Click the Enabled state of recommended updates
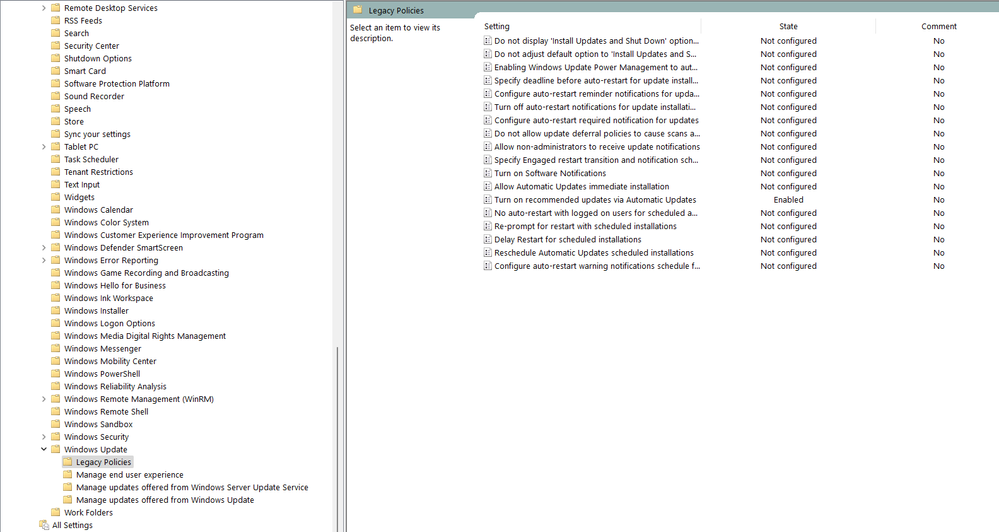This screenshot has height=532, width=999. [x=788, y=200]
